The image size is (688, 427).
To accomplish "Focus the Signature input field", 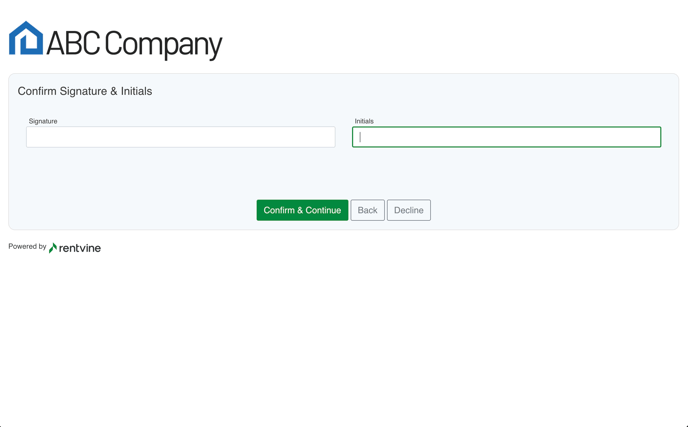I will tap(181, 137).
